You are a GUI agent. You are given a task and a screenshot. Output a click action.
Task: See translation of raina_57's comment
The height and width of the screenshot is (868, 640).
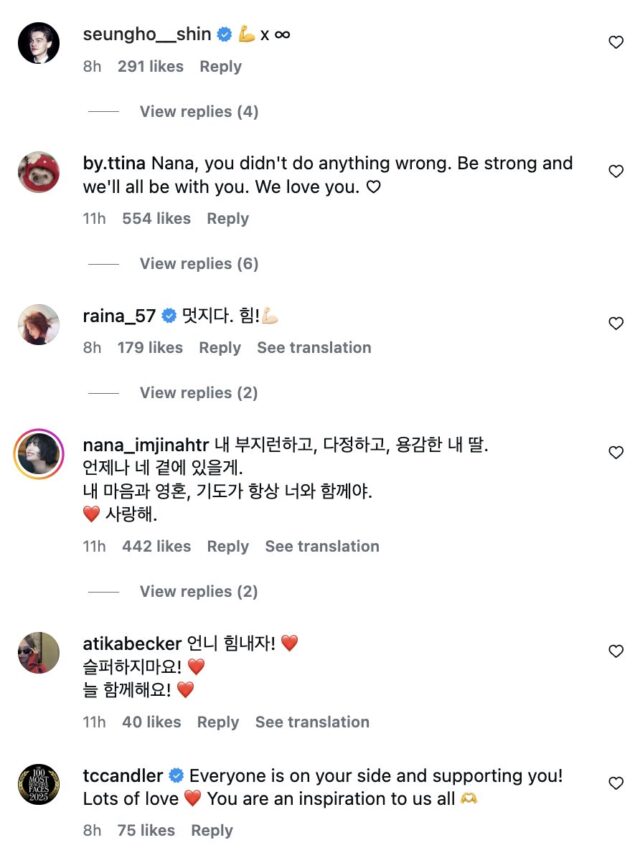coord(314,347)
